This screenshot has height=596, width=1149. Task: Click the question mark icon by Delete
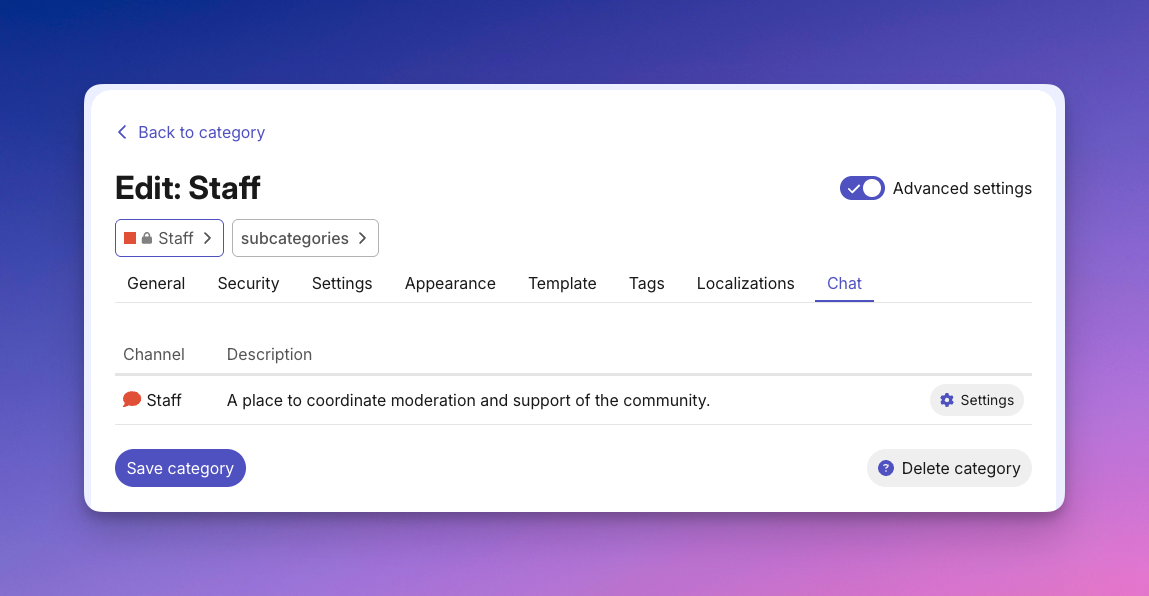[x=886, y=468]
